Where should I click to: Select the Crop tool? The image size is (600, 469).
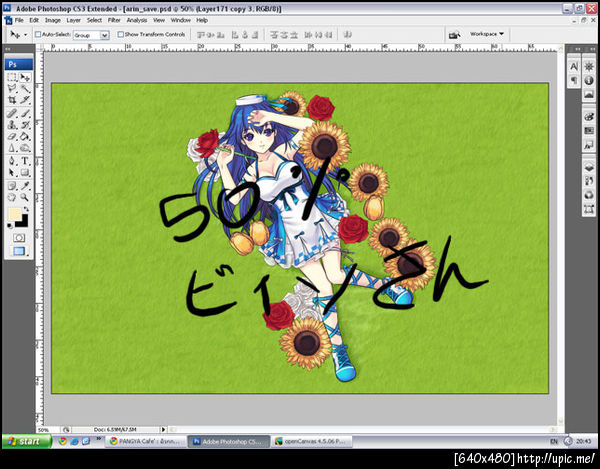pyautogui.click(x=12, y=100)
